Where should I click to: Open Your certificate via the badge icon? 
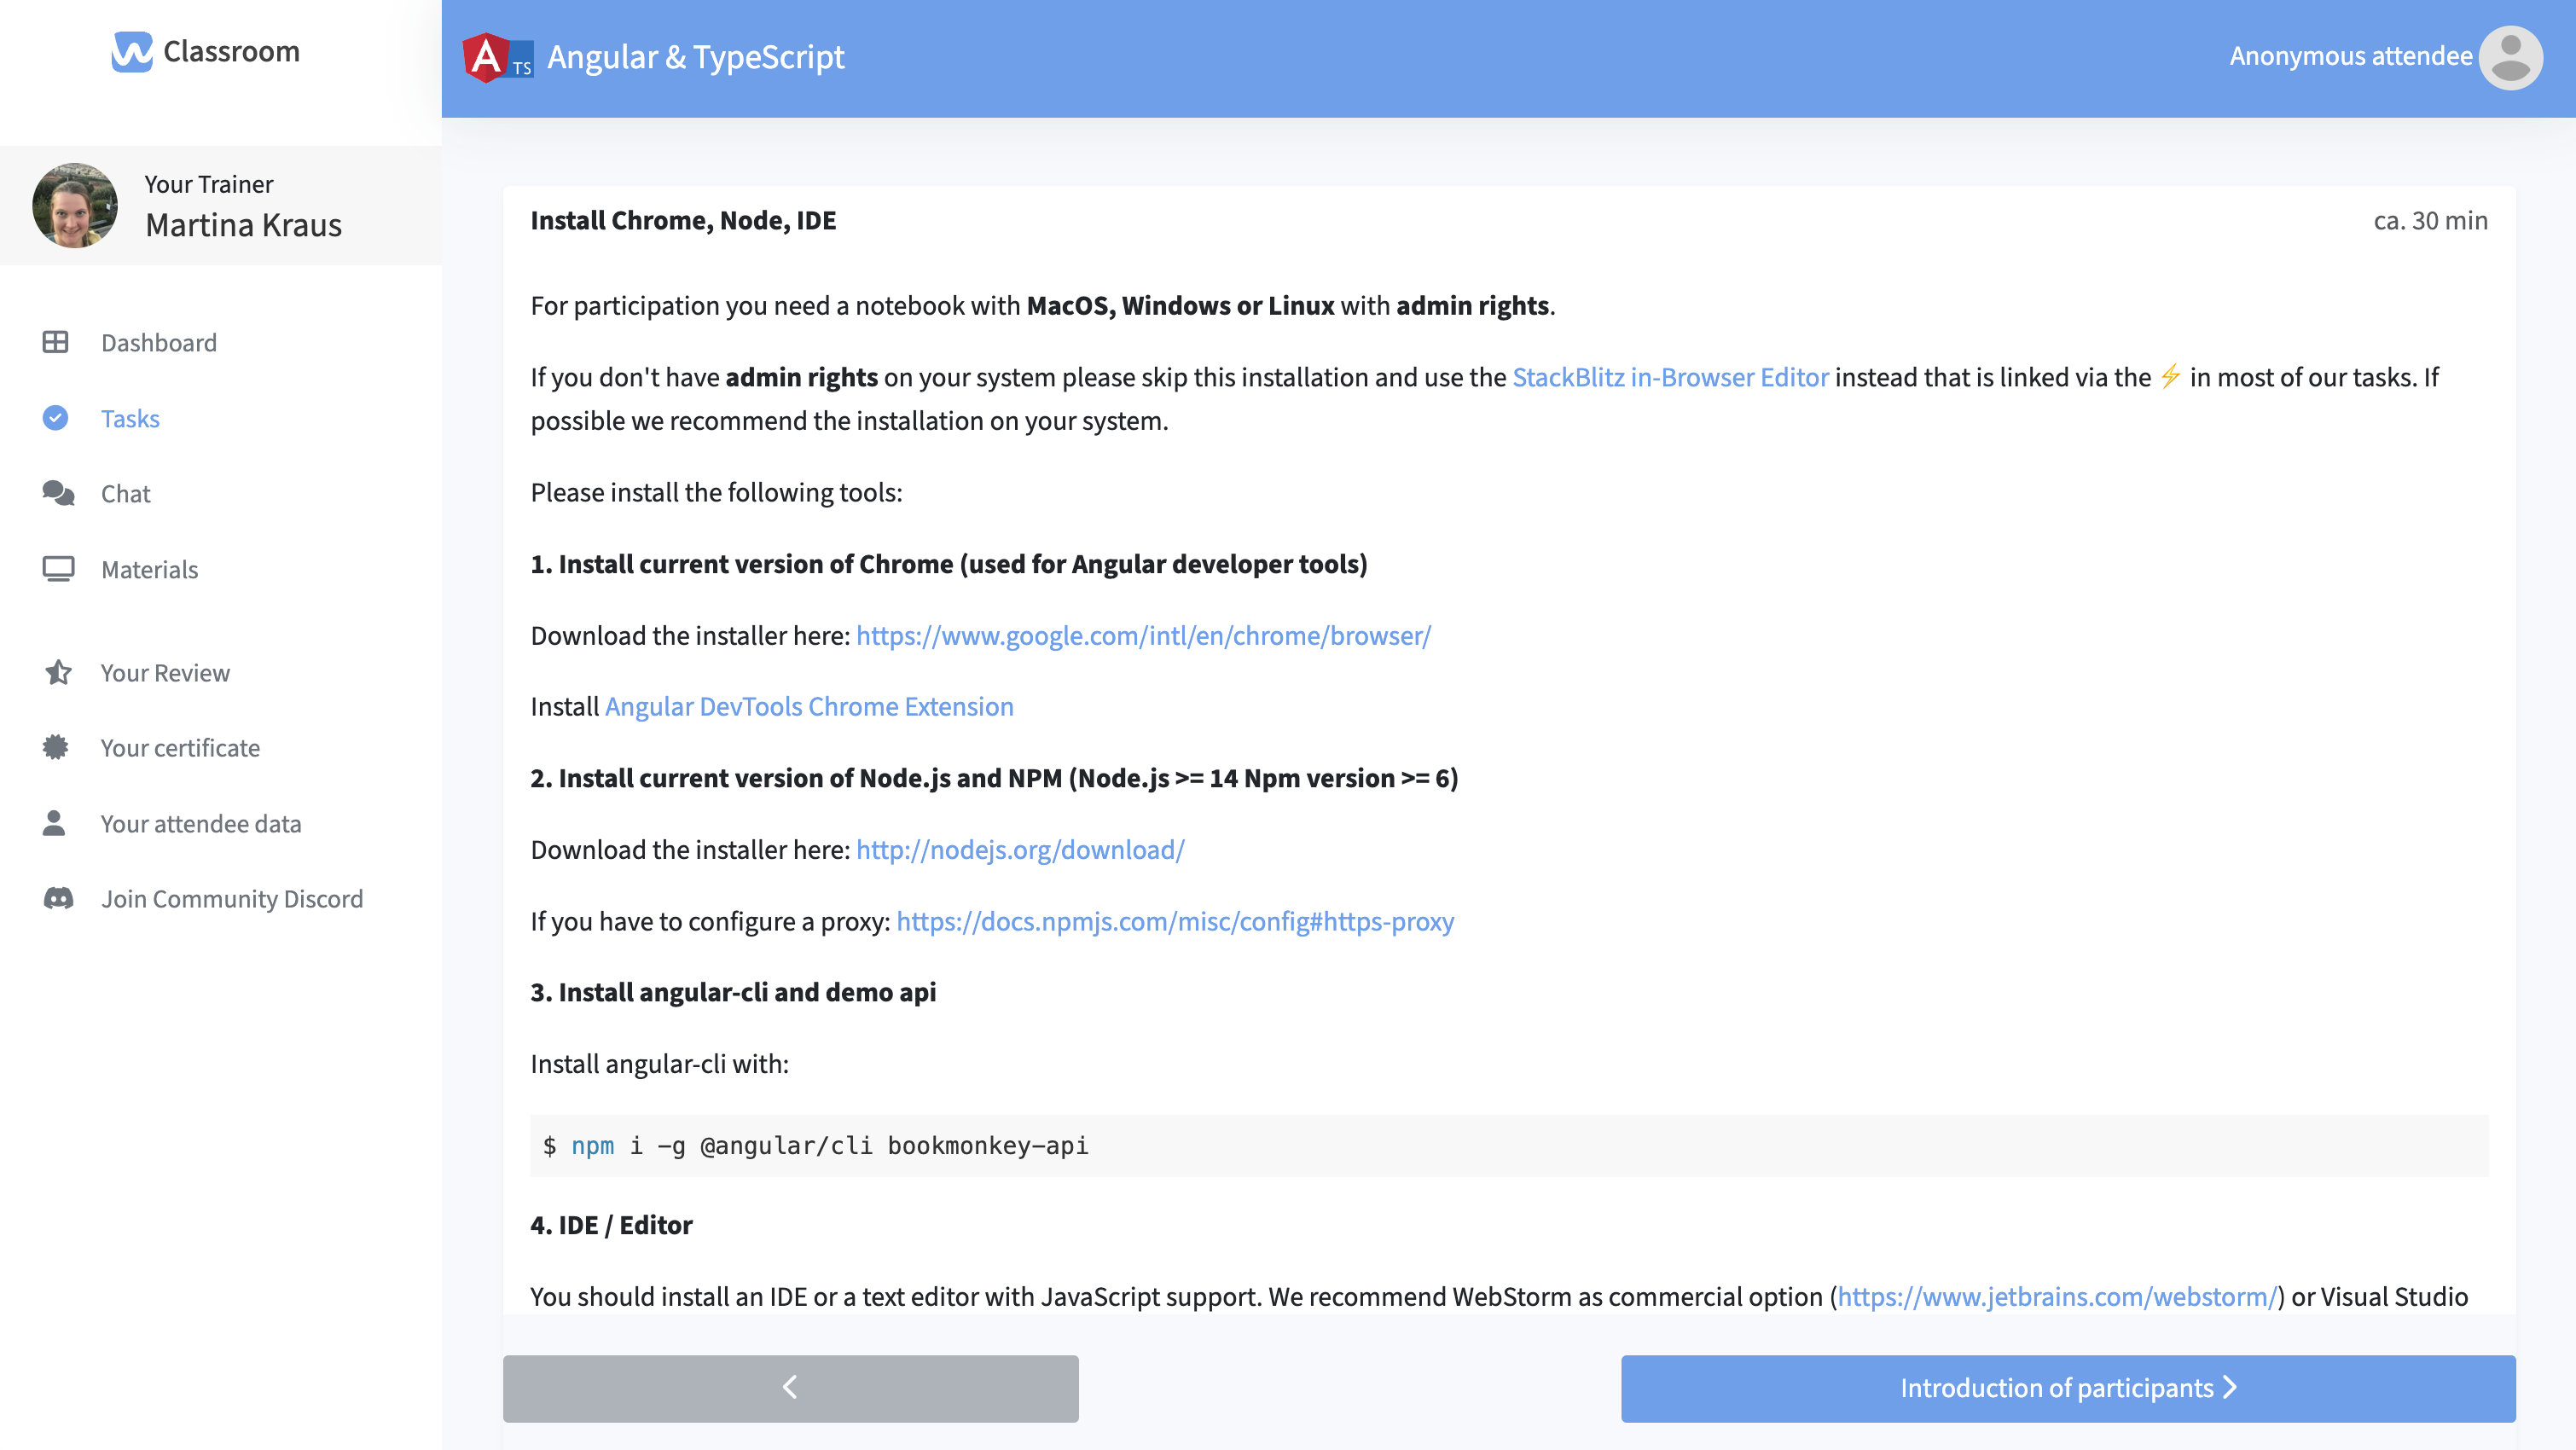coord(56,747)
